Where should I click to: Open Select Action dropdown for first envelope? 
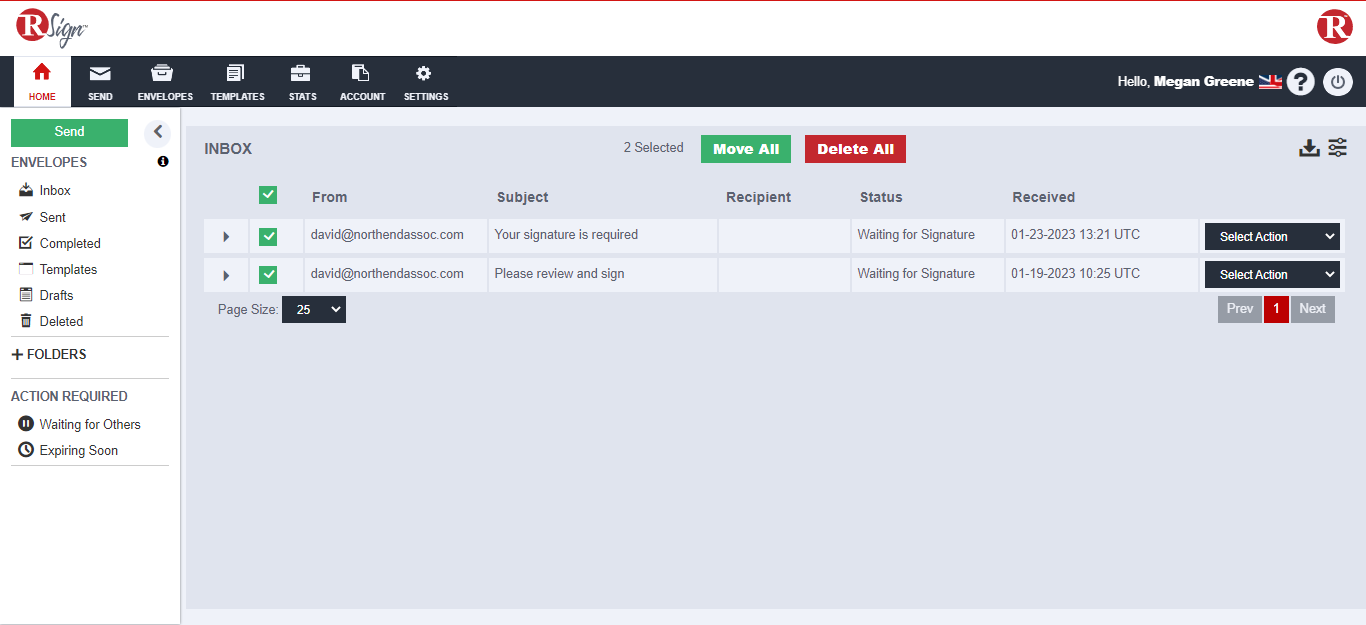pos(1272,237)
